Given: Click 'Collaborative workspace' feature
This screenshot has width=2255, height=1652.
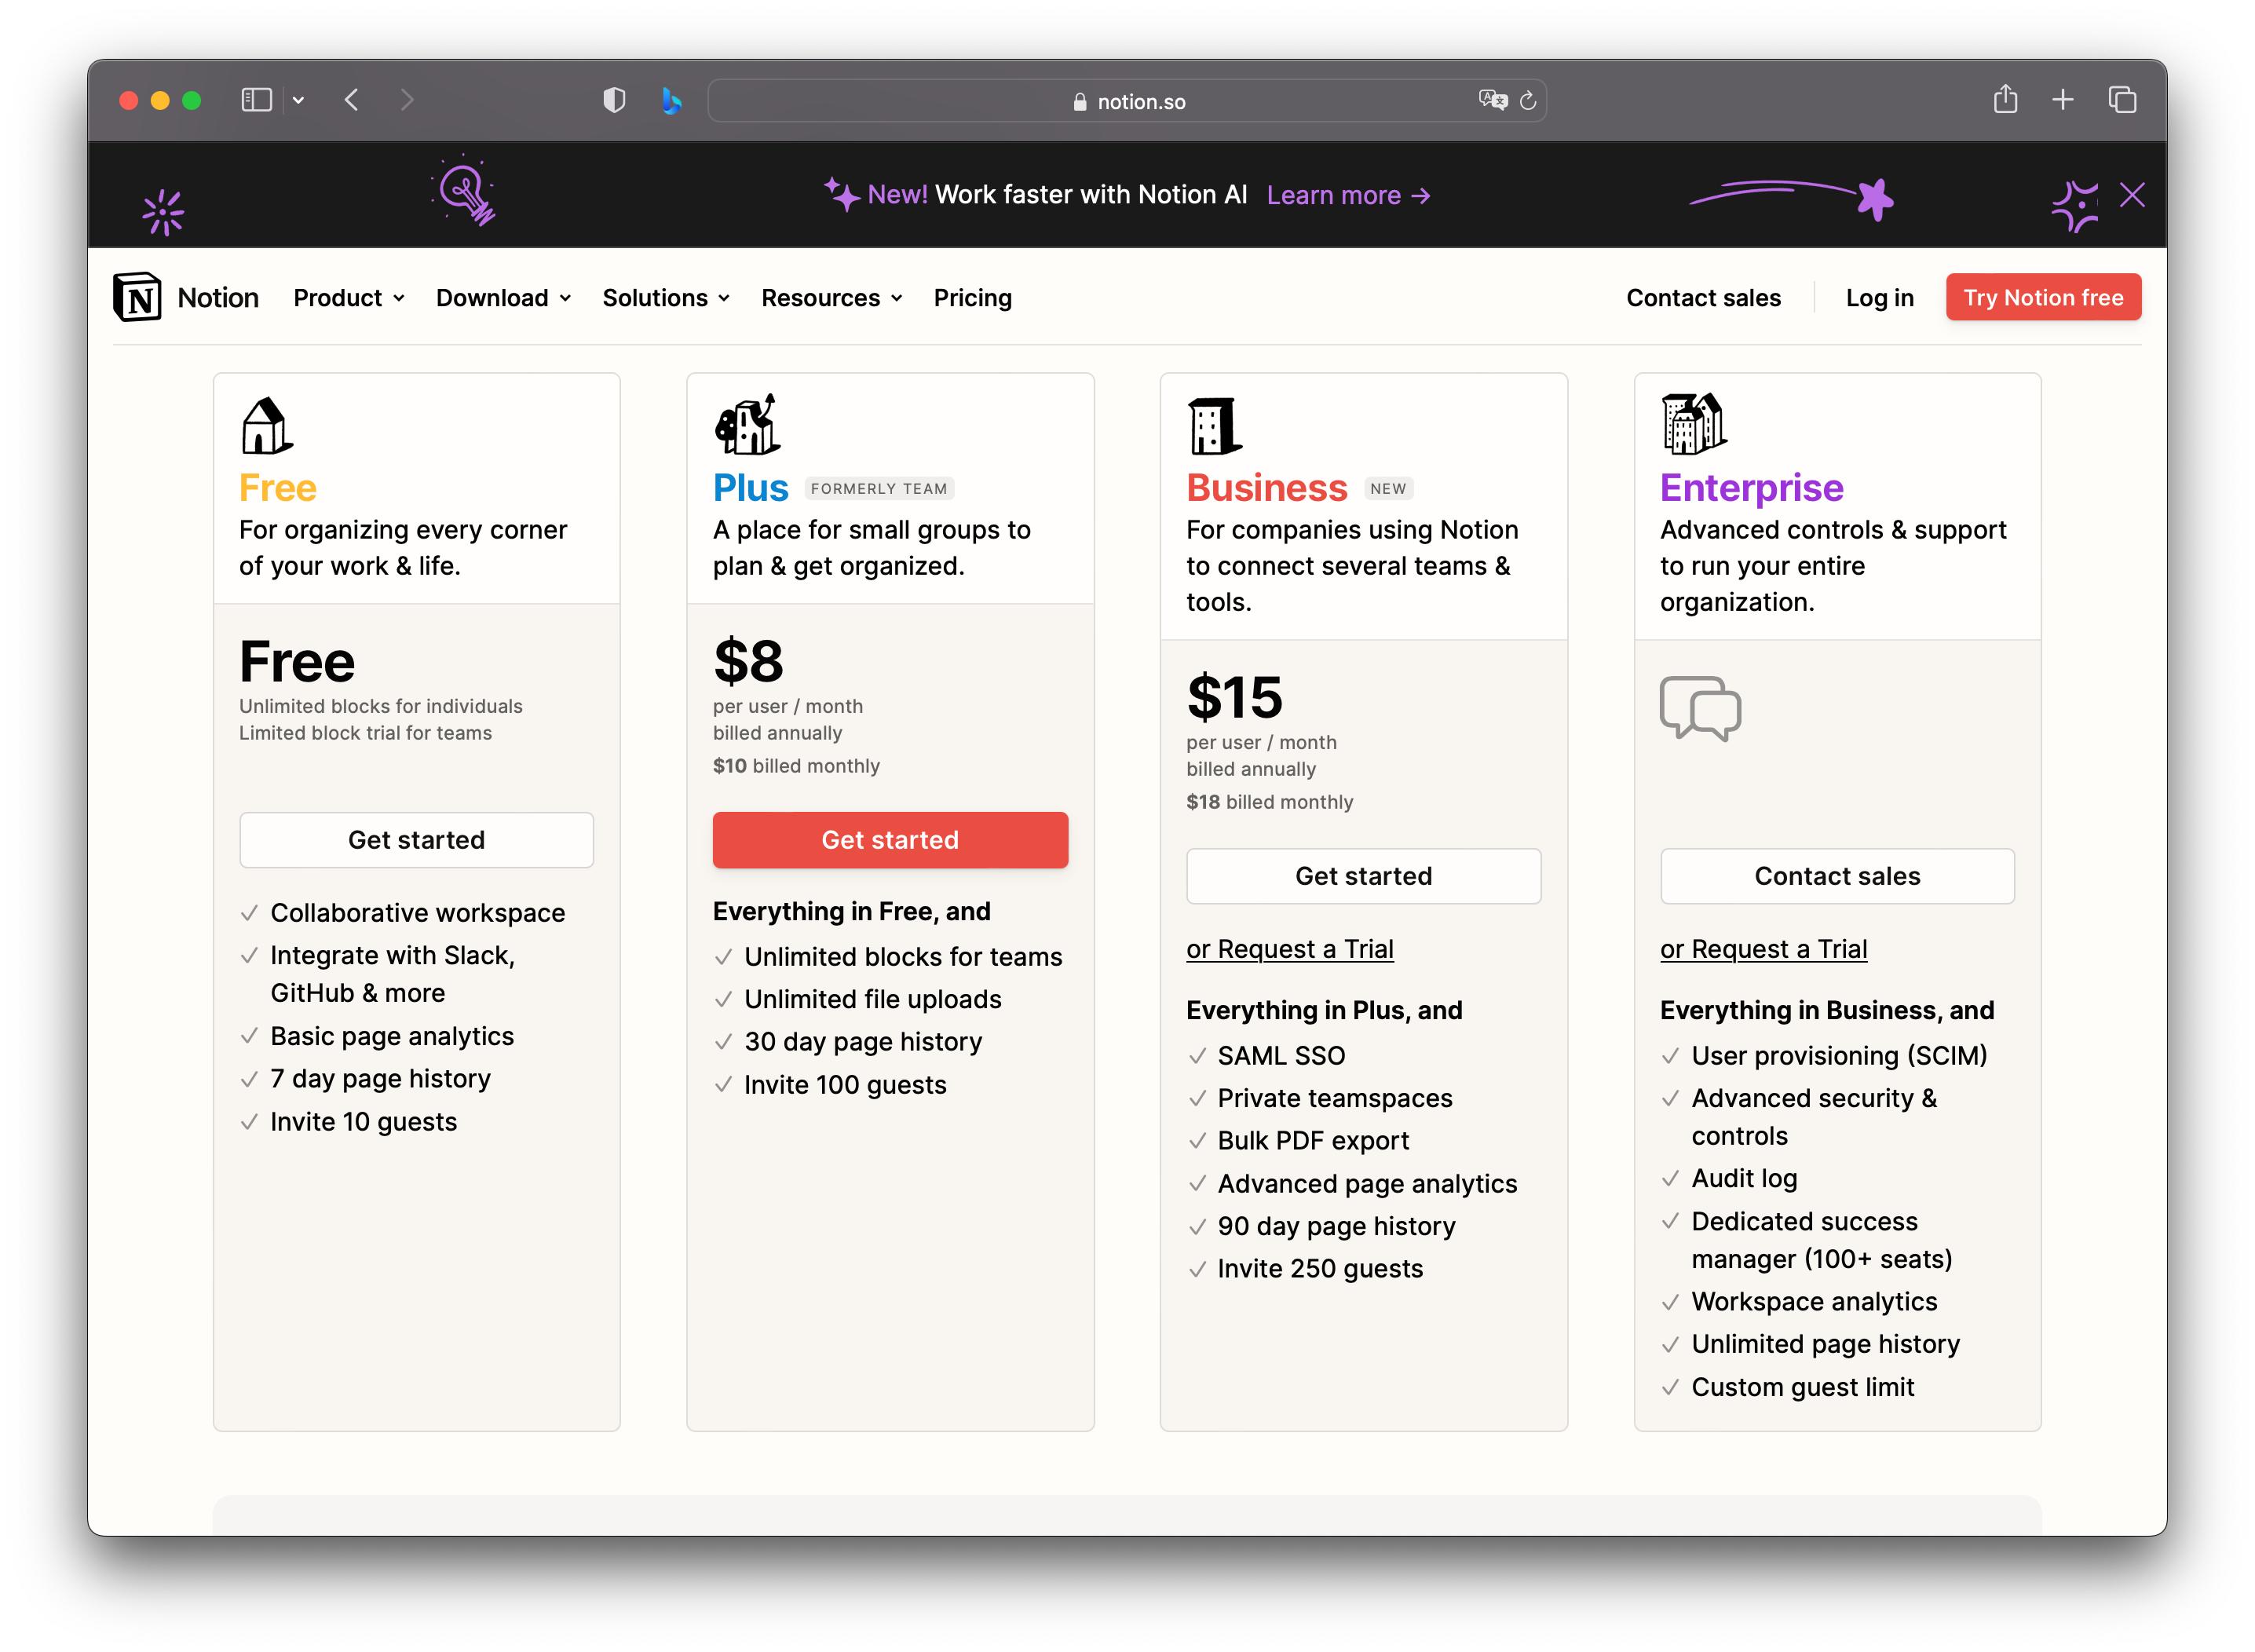Looking at the screenshot, I should [417, 913].
